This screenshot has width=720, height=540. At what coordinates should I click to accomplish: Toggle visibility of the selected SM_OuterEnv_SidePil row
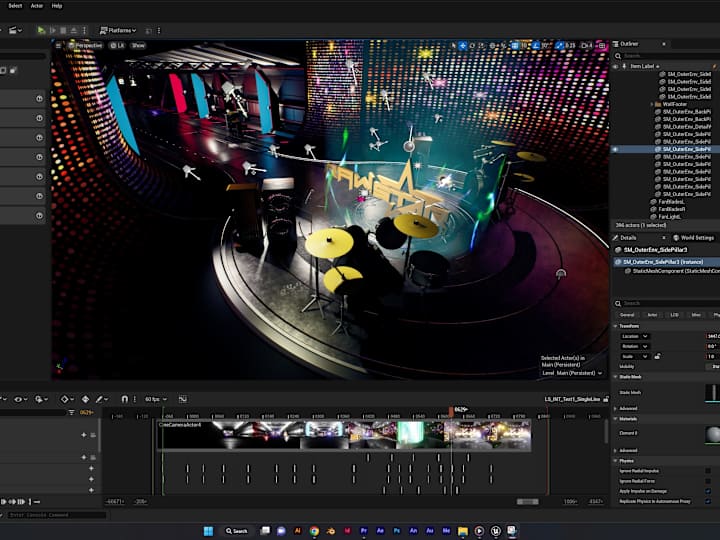pyautogui.click(x=615, y=149)
